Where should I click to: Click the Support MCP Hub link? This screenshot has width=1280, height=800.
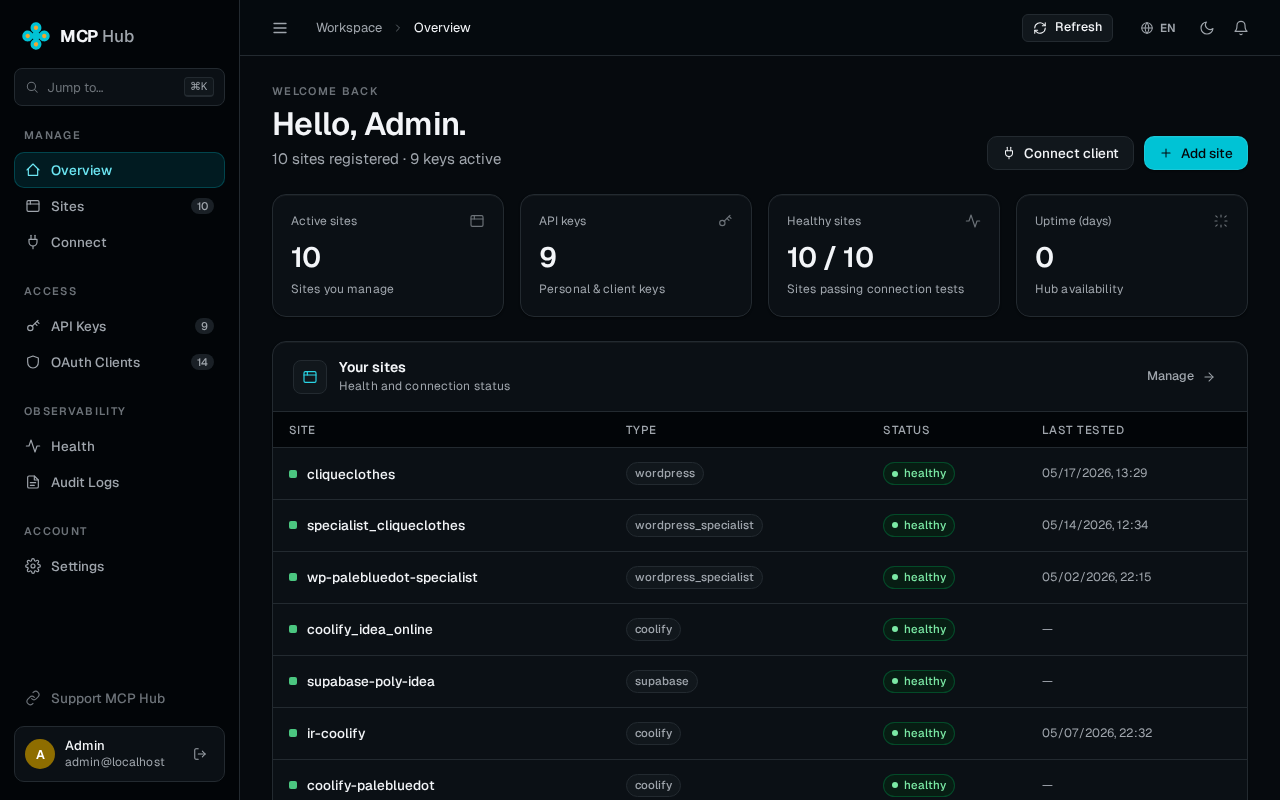(x=119, y=698)
